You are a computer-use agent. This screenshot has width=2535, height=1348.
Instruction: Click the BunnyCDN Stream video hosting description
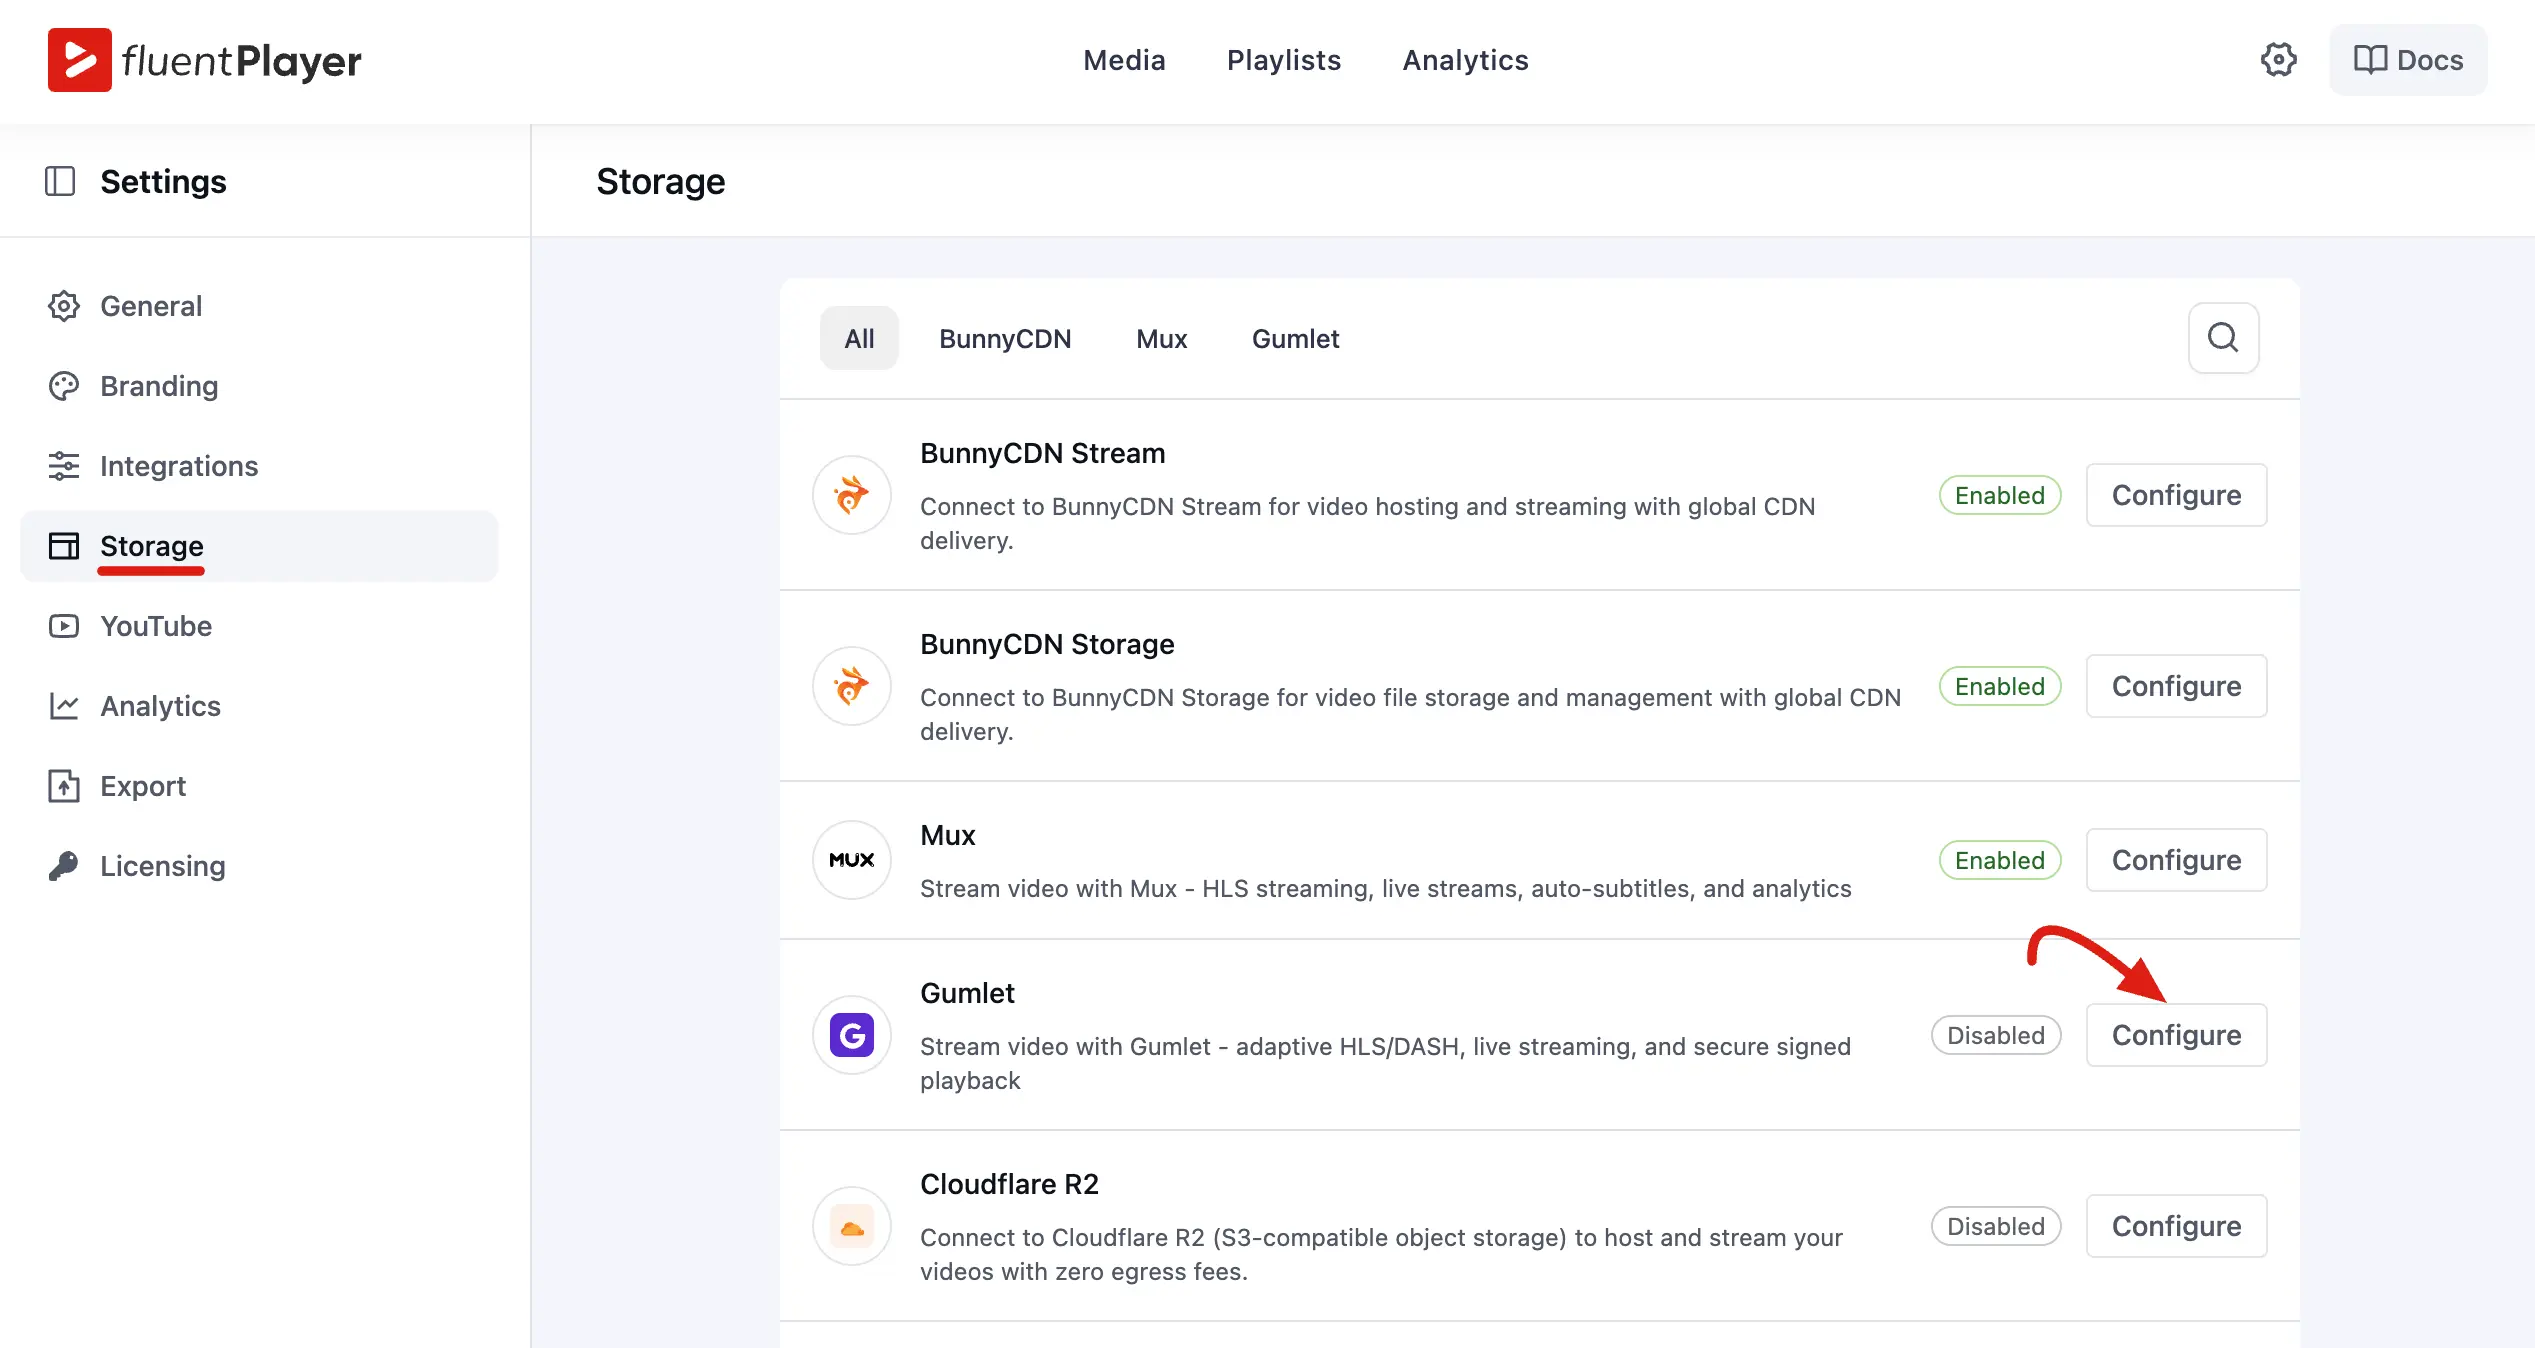pos(1367,523)
